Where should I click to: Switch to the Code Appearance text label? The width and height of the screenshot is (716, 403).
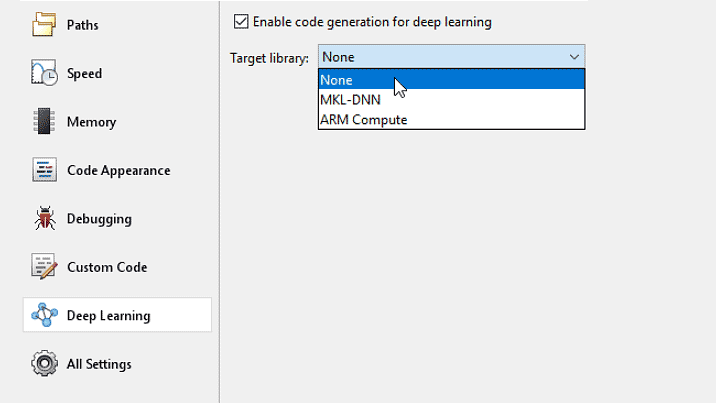coord(118,170)
